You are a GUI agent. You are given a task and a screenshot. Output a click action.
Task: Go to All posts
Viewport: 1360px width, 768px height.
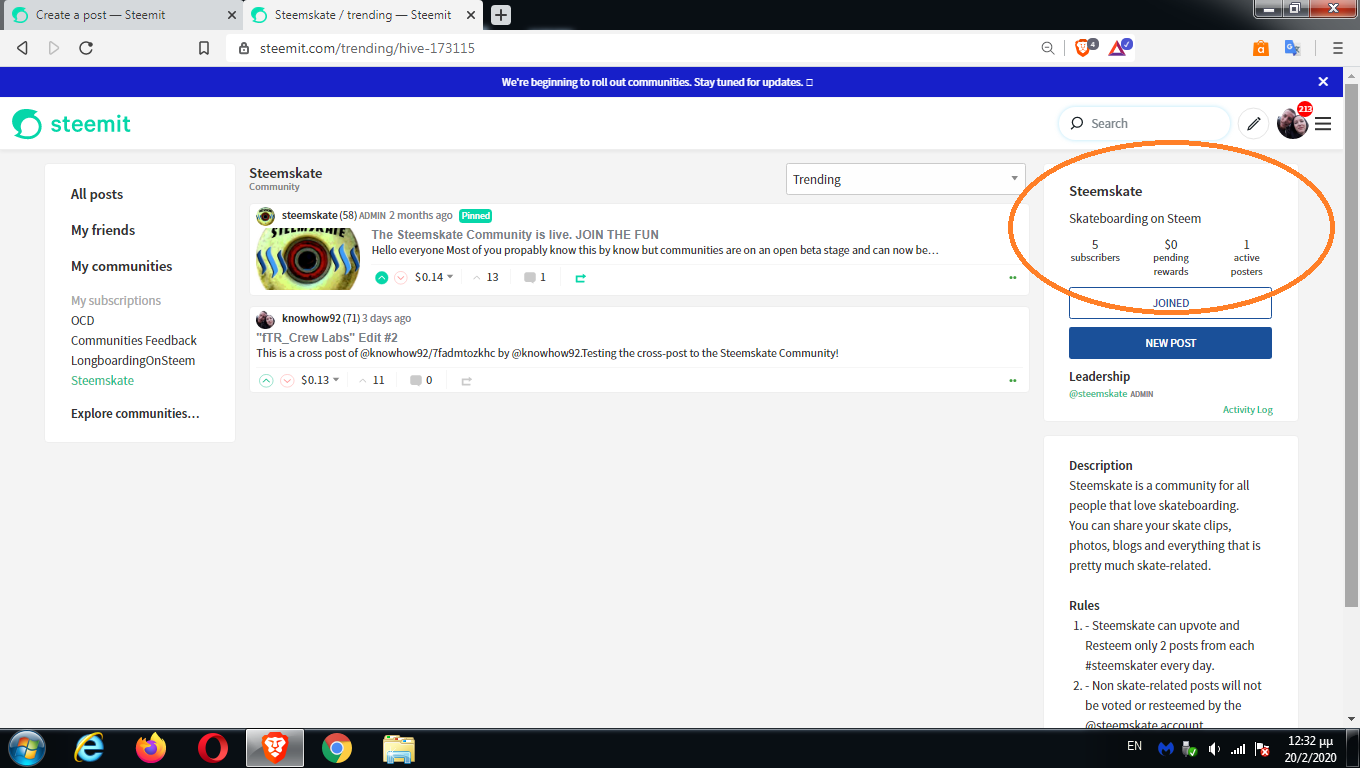click(97, 194)
